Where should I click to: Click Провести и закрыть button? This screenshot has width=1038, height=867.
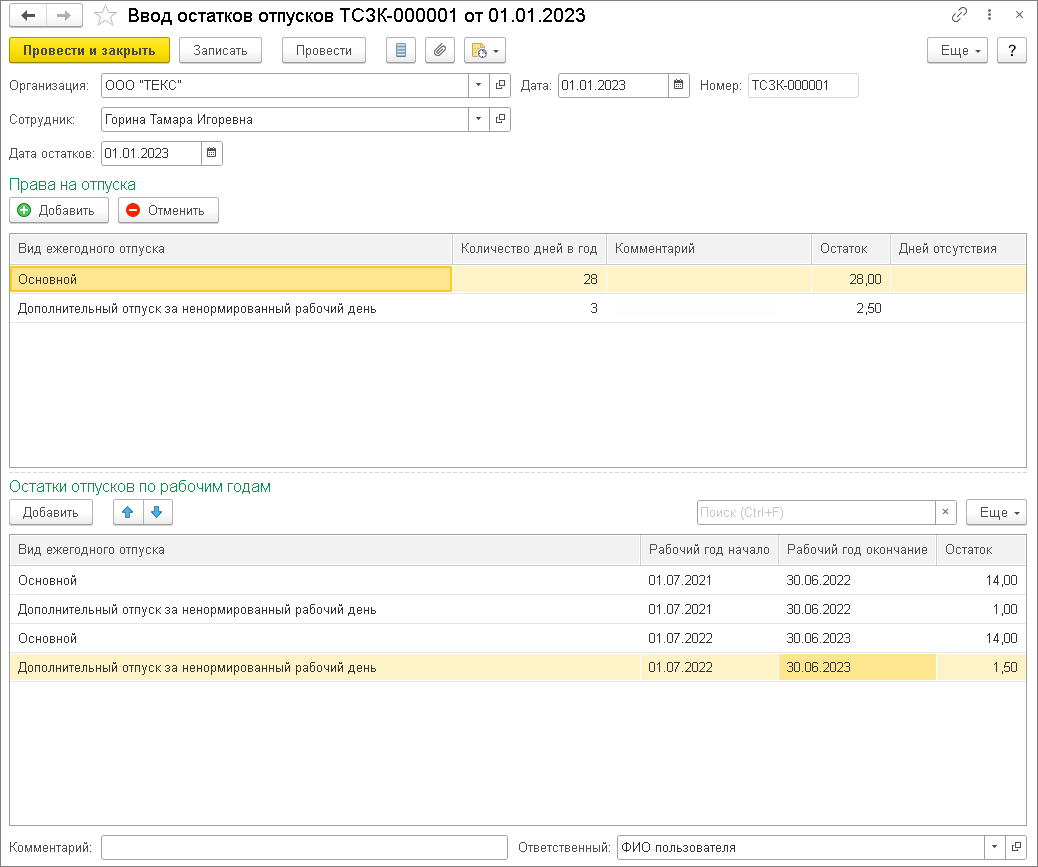(x=89, y=50)
